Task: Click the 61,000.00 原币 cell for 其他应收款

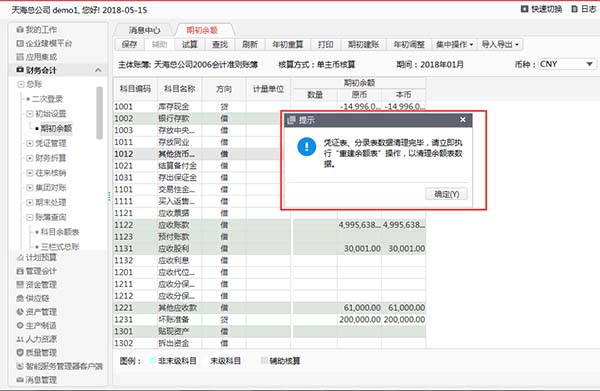Action: tap(359, 308)
